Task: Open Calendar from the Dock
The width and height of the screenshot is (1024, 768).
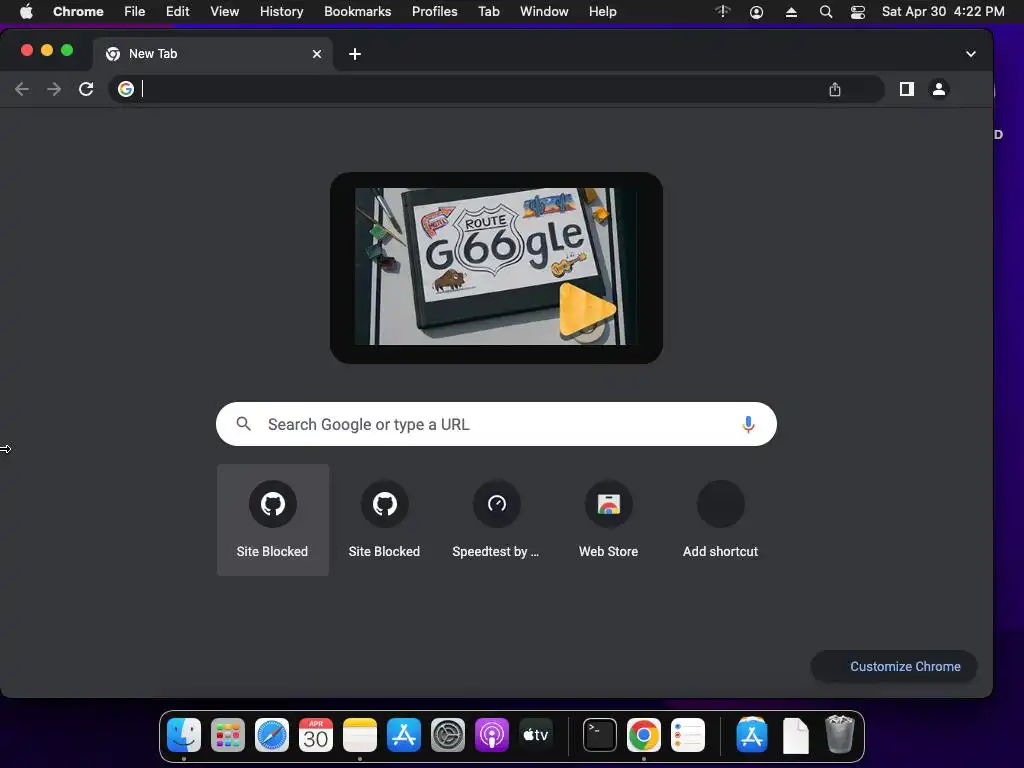Action: [x=316, y=735]
